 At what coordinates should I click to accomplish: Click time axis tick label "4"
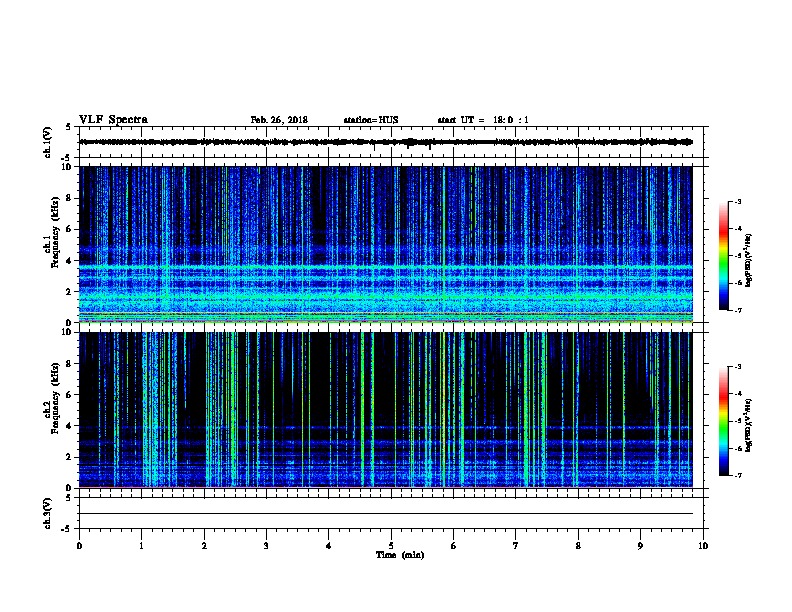[x=329, y=546]
